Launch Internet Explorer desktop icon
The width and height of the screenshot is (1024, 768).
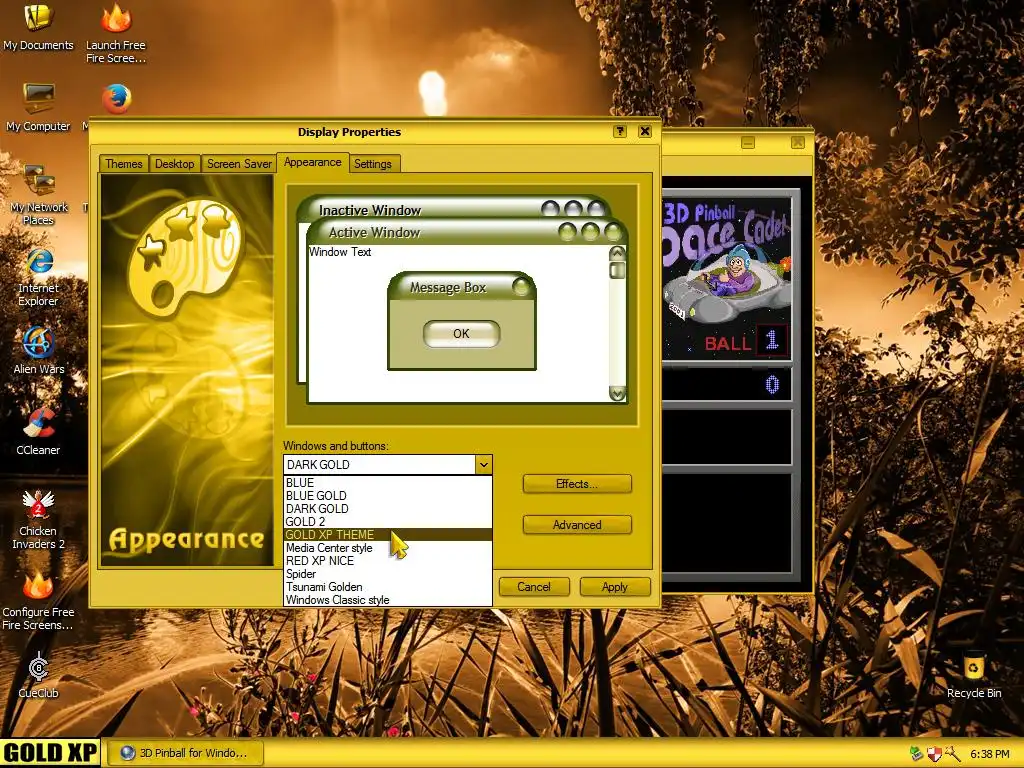click(x=39, y=277)
